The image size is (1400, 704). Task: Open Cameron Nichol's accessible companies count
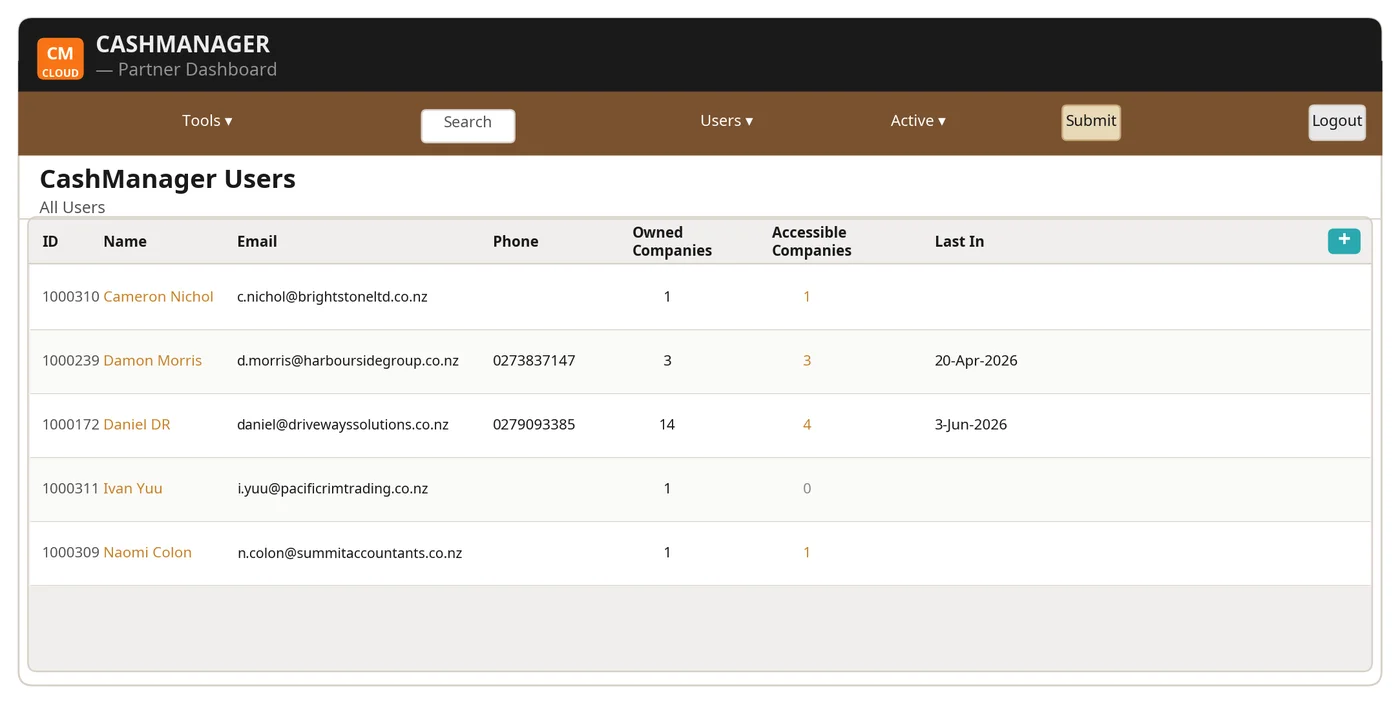click(x=807, y=297)
